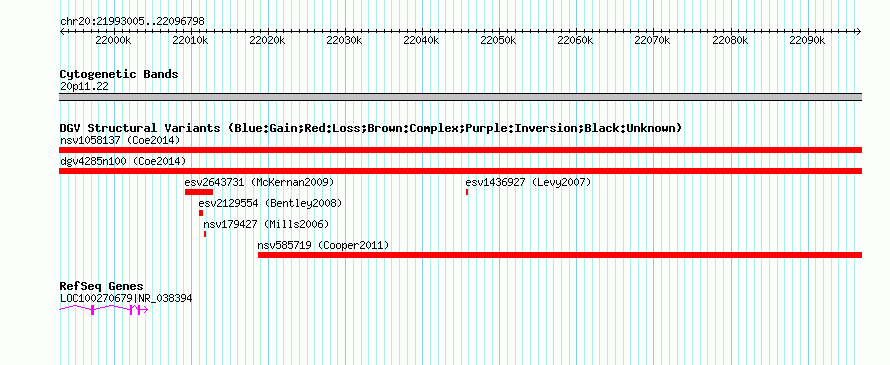Click the 22090k ruler tick label
Image resolution: width=890 pixels, height=365 pixels.
click(x=808, y=41)
